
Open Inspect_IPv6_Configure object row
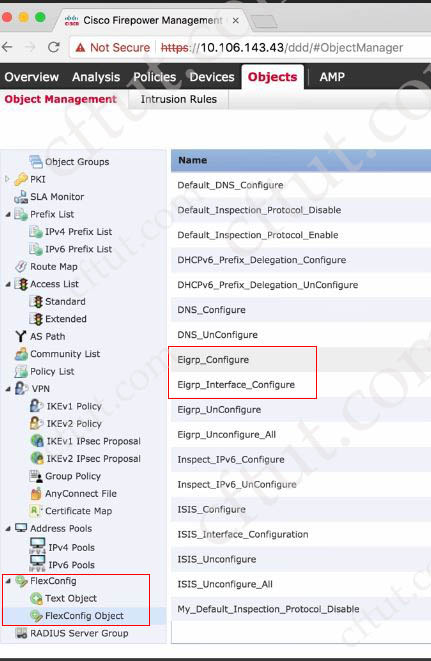[301, 459]
